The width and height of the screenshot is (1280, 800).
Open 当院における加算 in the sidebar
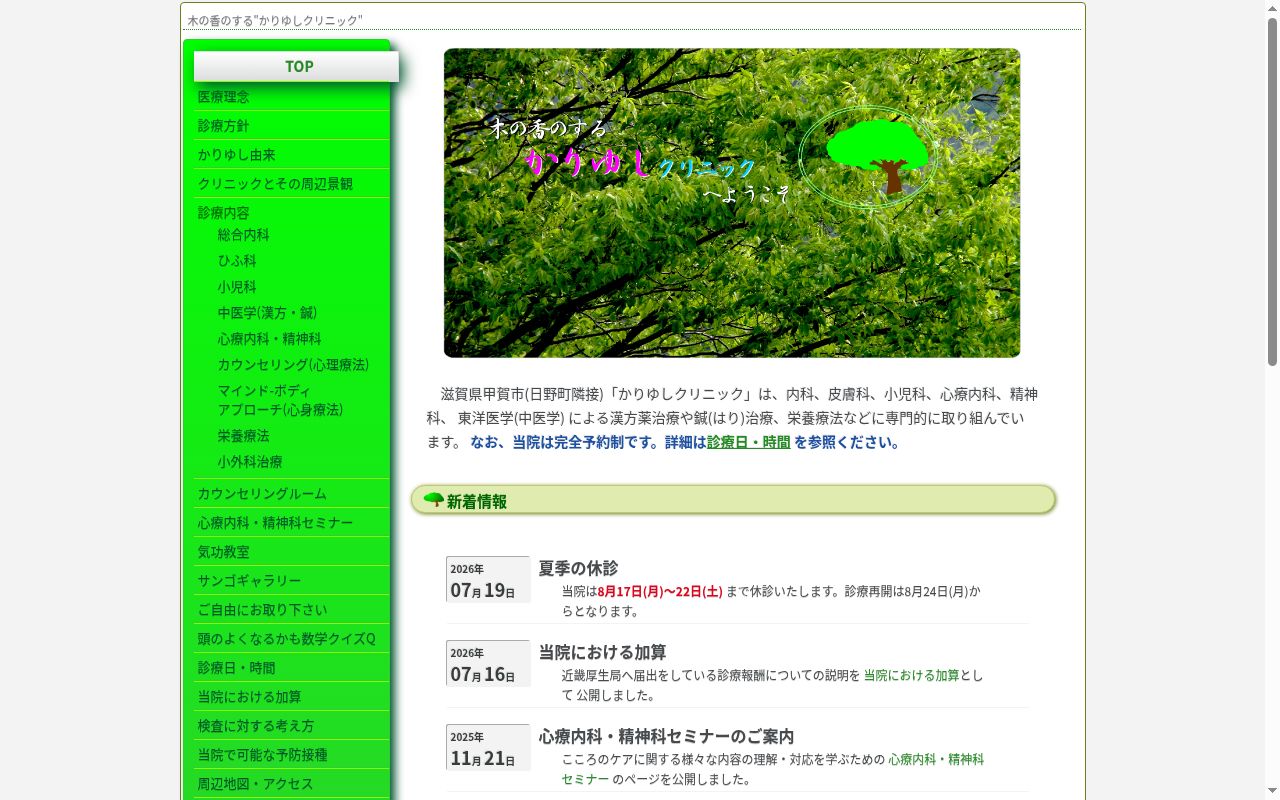pyautogui.click(x=291, y=697)
